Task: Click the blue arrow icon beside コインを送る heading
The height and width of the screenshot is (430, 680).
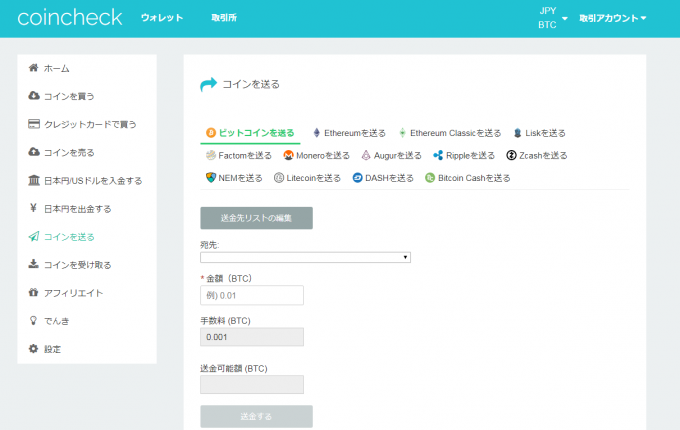Action: coord(208,84)
